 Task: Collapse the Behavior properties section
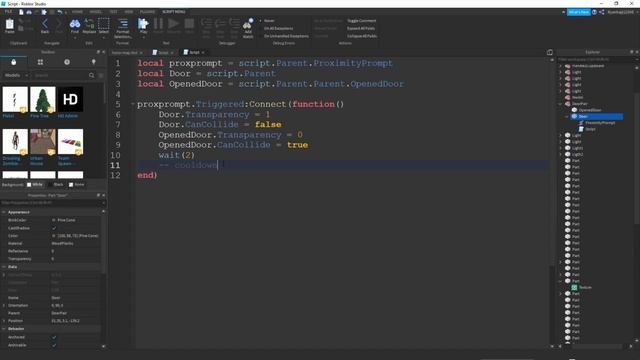[x=4, y=329]
